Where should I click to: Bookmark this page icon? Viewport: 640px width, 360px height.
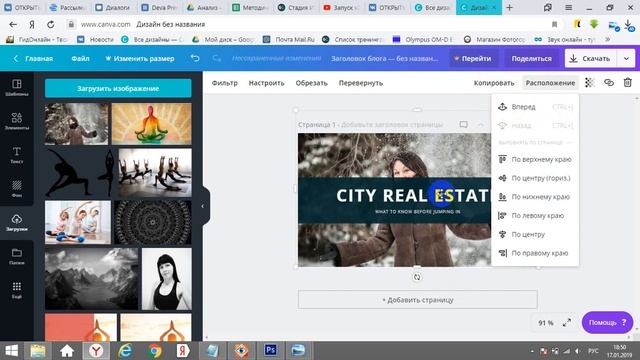[554, 24]
